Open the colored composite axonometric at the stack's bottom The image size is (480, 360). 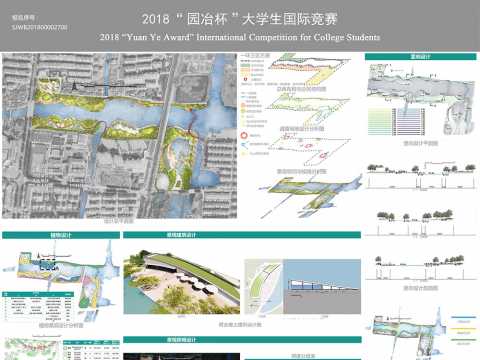(310, 197)
